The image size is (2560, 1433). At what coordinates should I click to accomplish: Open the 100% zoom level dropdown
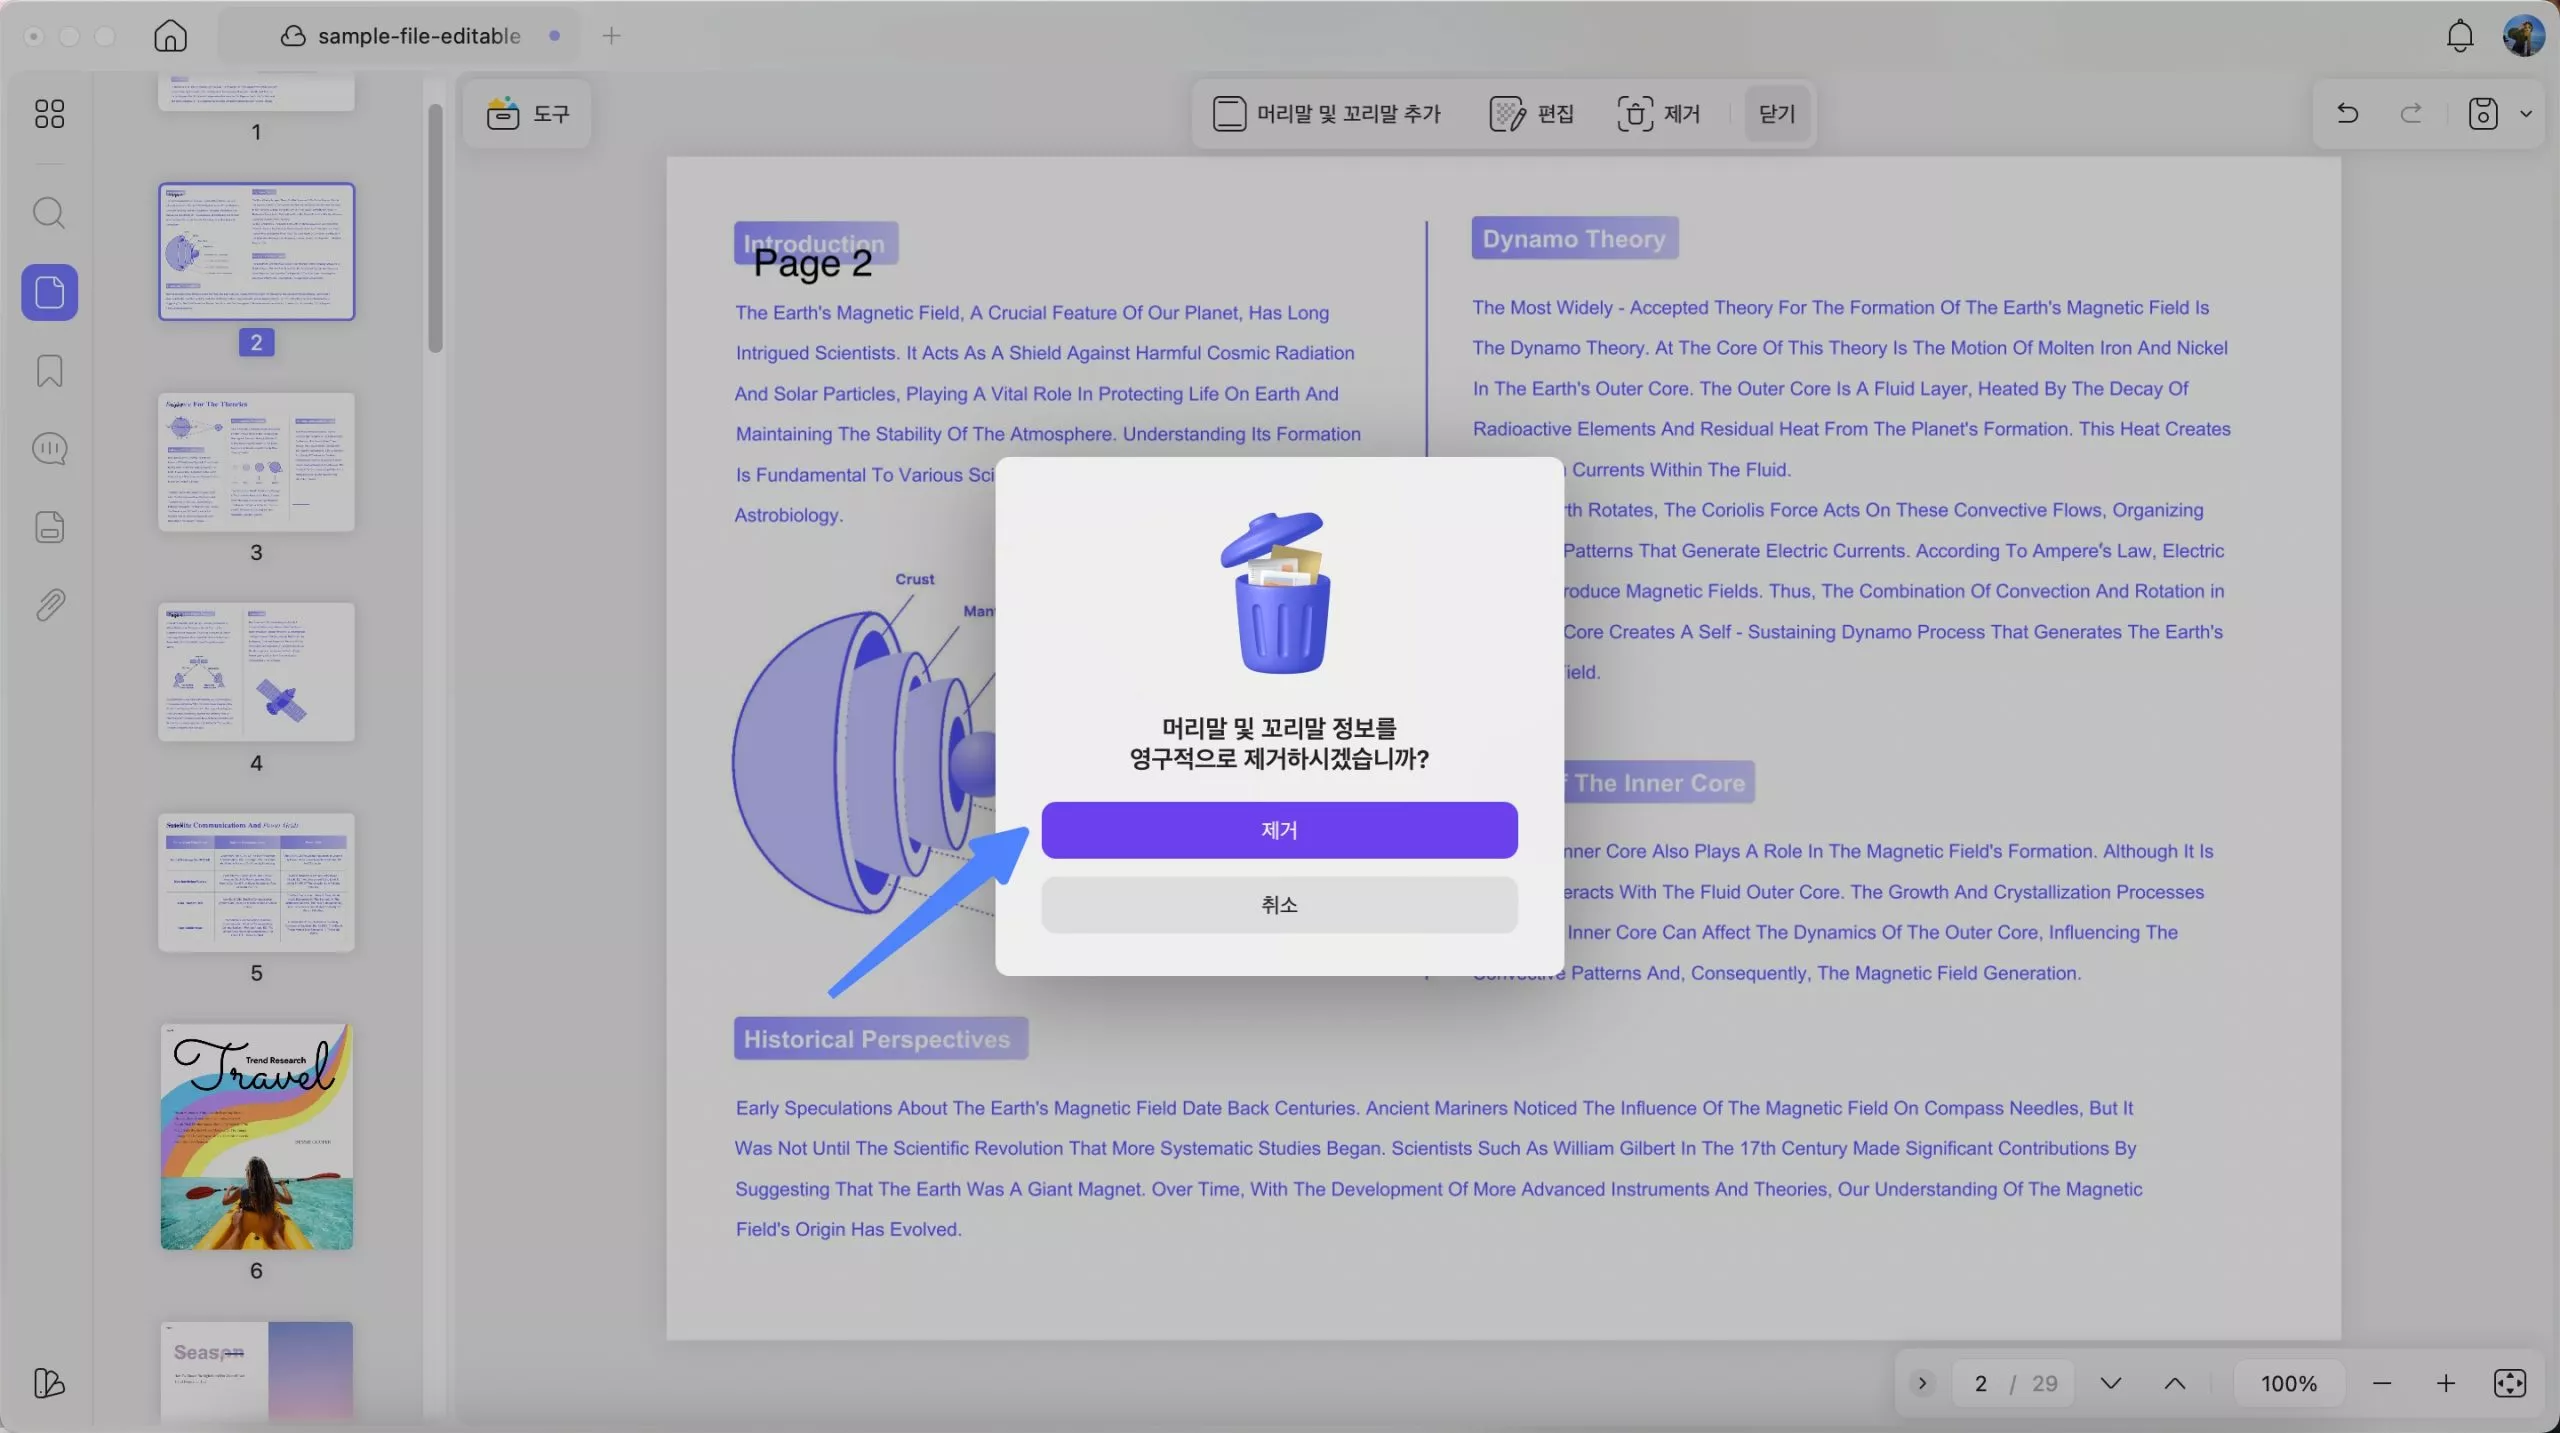coord(2289,1383)
